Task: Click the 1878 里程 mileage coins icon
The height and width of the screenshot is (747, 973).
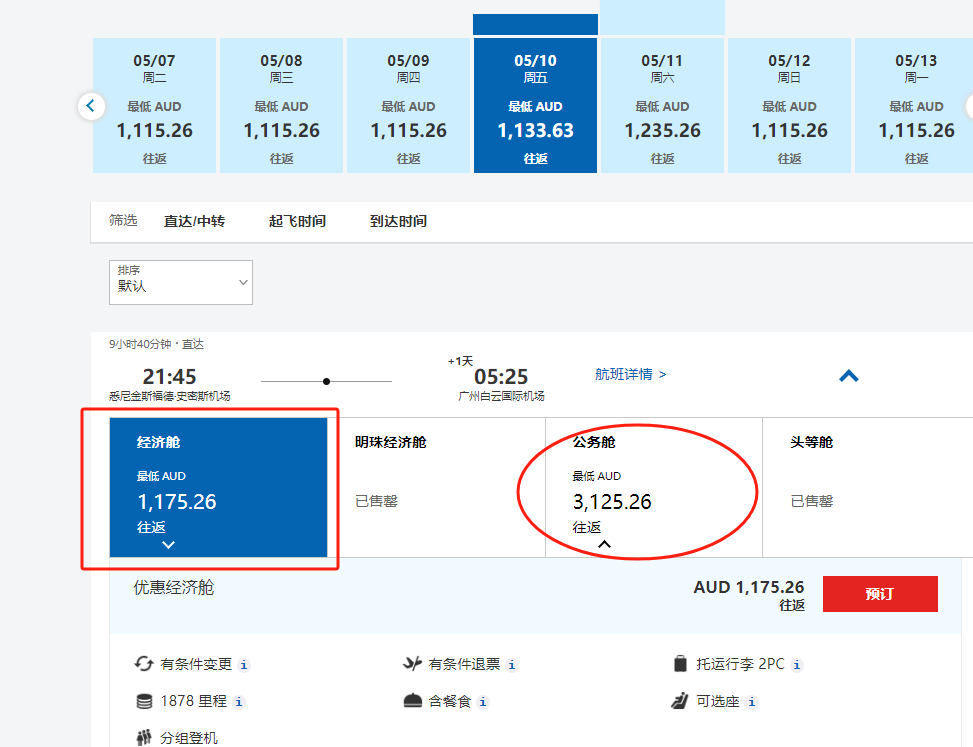Action: point(144,701)
